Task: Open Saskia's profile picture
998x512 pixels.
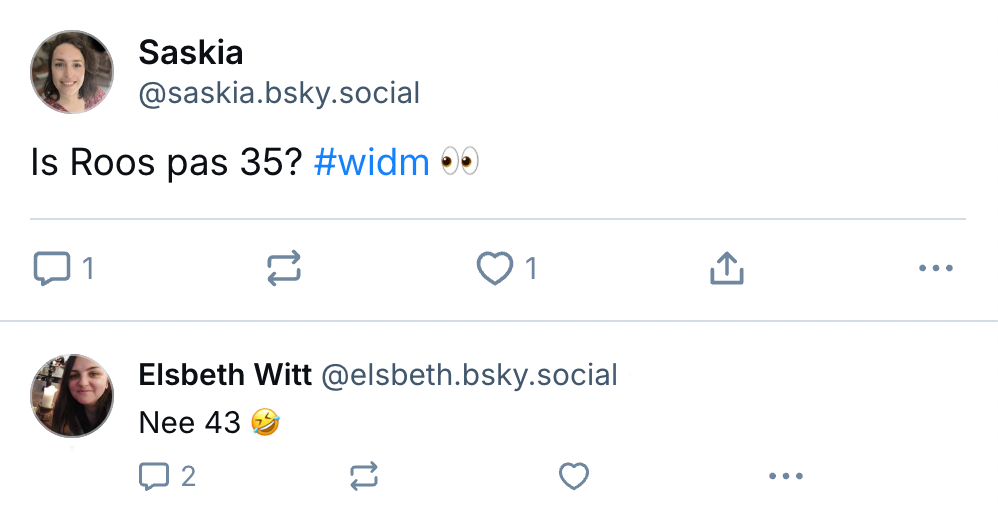Action: pos(72,71)
